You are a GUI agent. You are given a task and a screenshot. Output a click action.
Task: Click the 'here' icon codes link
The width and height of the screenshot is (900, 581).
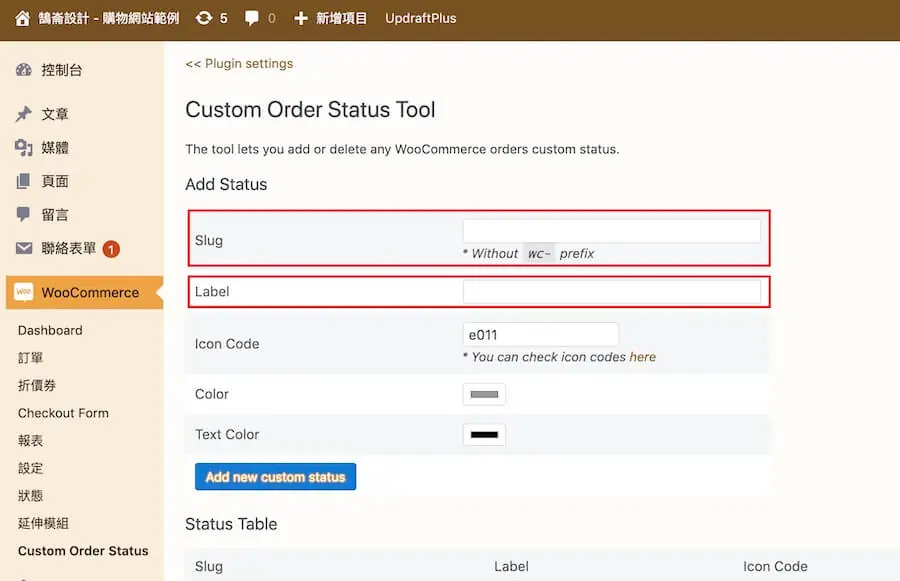point(642,357)
